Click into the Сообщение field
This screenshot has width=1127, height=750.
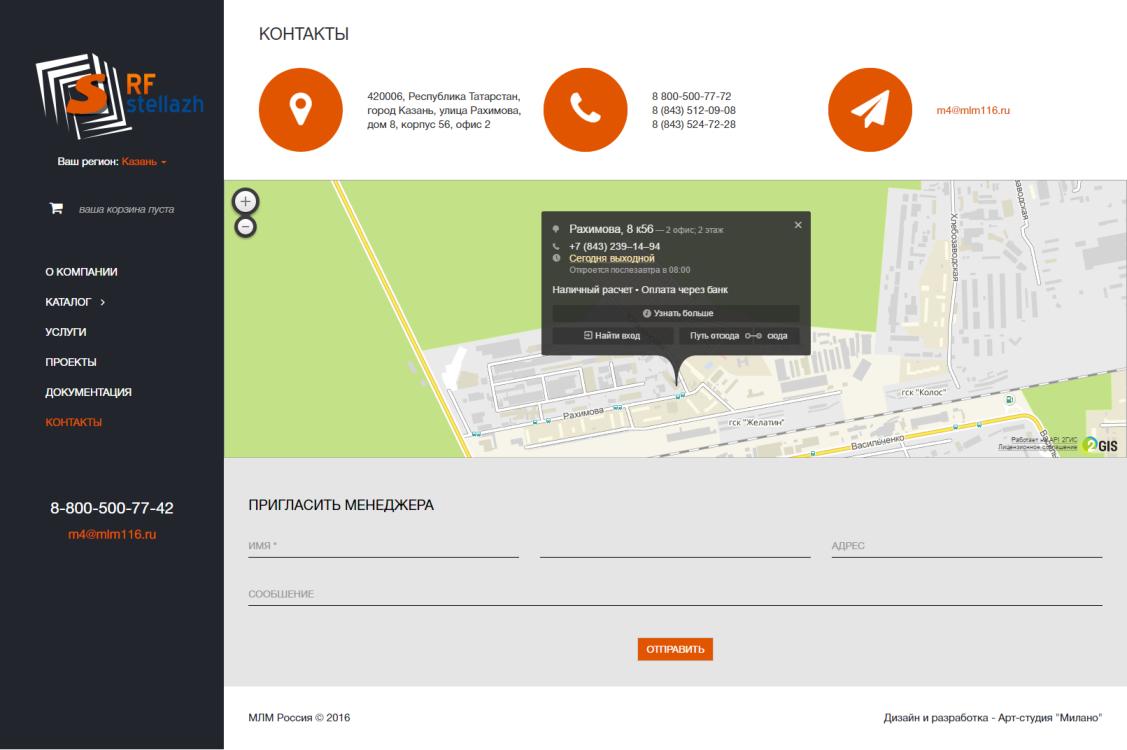click(675, 594)
